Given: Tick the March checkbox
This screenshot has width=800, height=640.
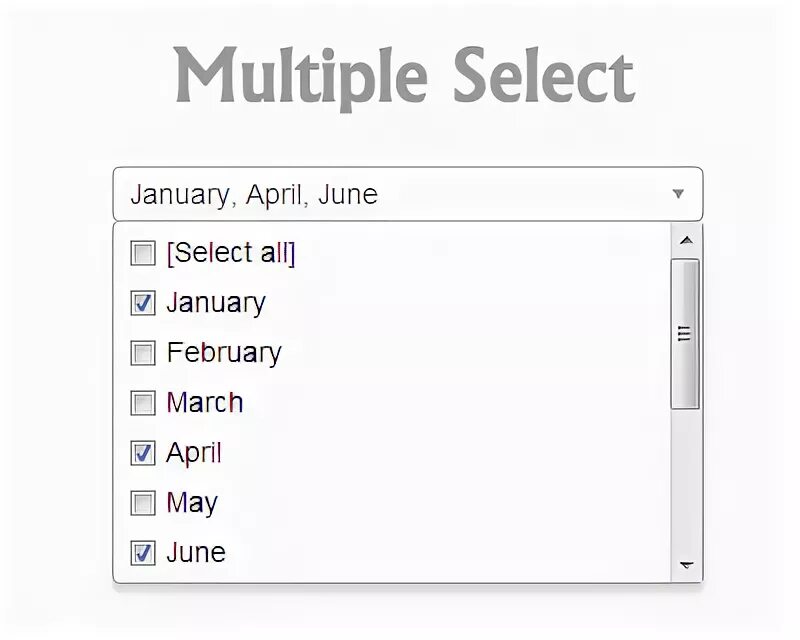Looking at the screenshot, I should [143, 403].
